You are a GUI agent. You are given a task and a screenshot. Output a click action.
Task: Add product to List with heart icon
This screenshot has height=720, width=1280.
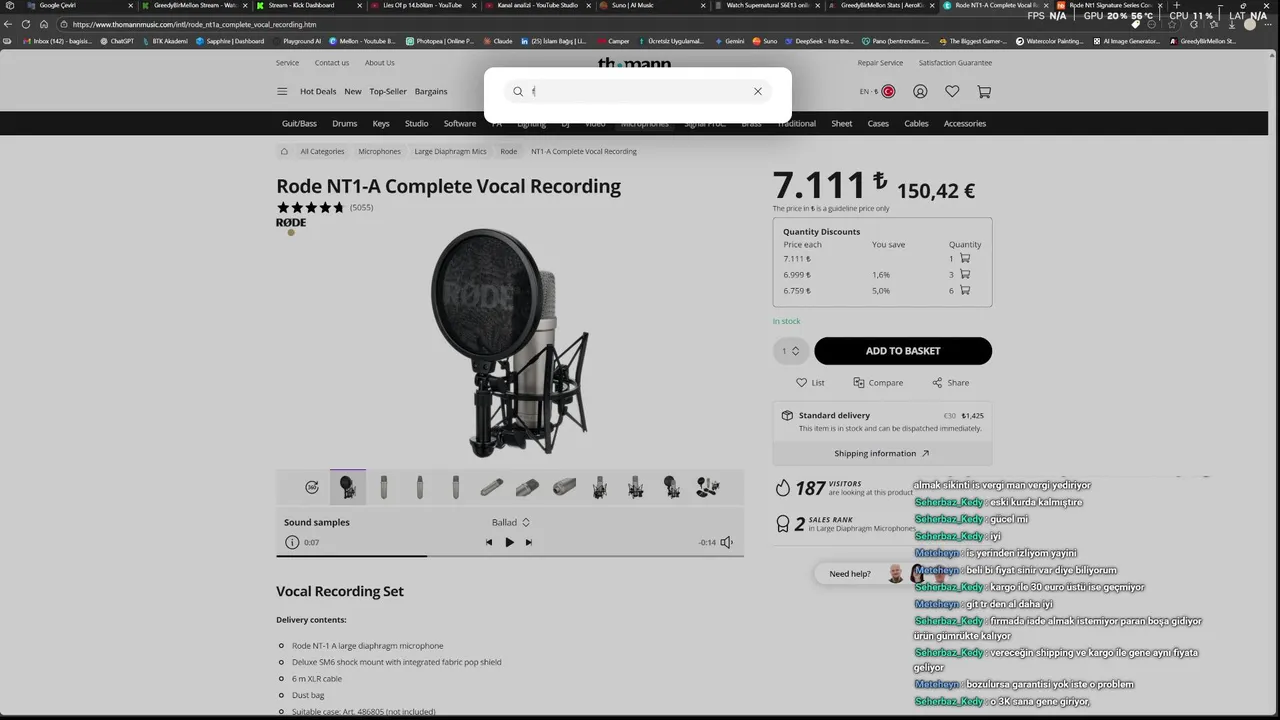[810, 382]
